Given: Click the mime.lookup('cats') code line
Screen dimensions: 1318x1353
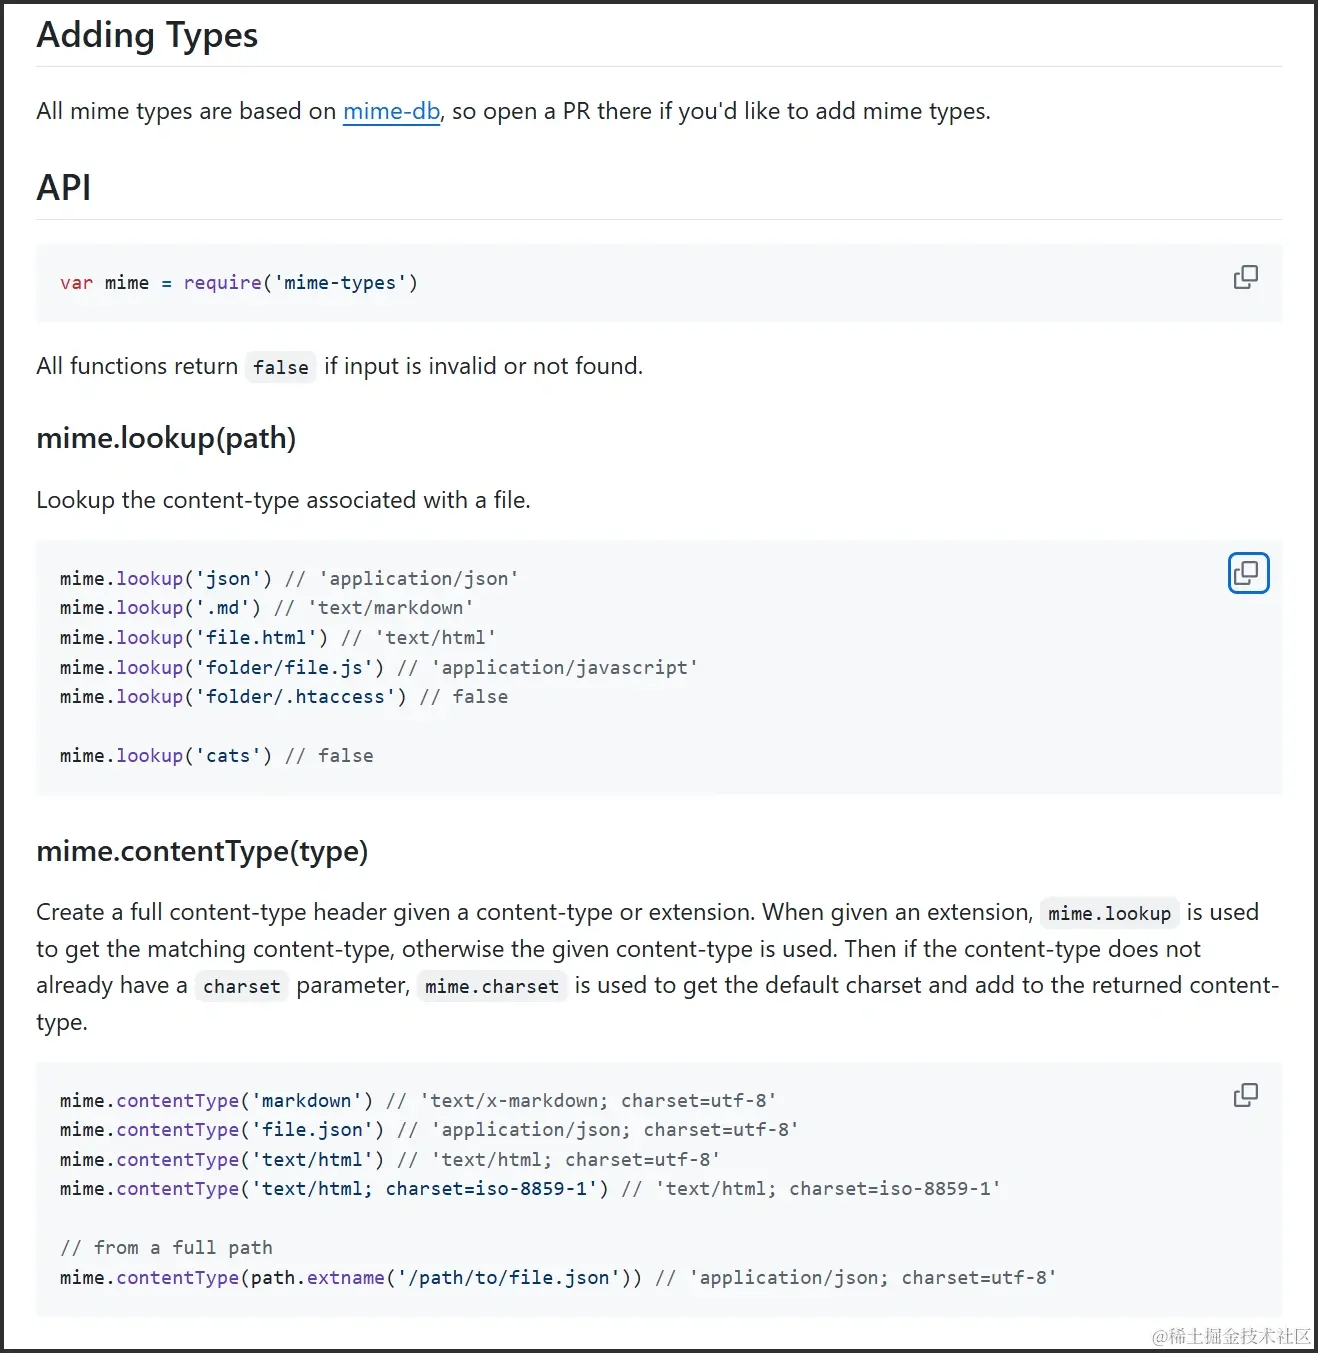Looking at the screenshot, I should [x=216, y=756].
